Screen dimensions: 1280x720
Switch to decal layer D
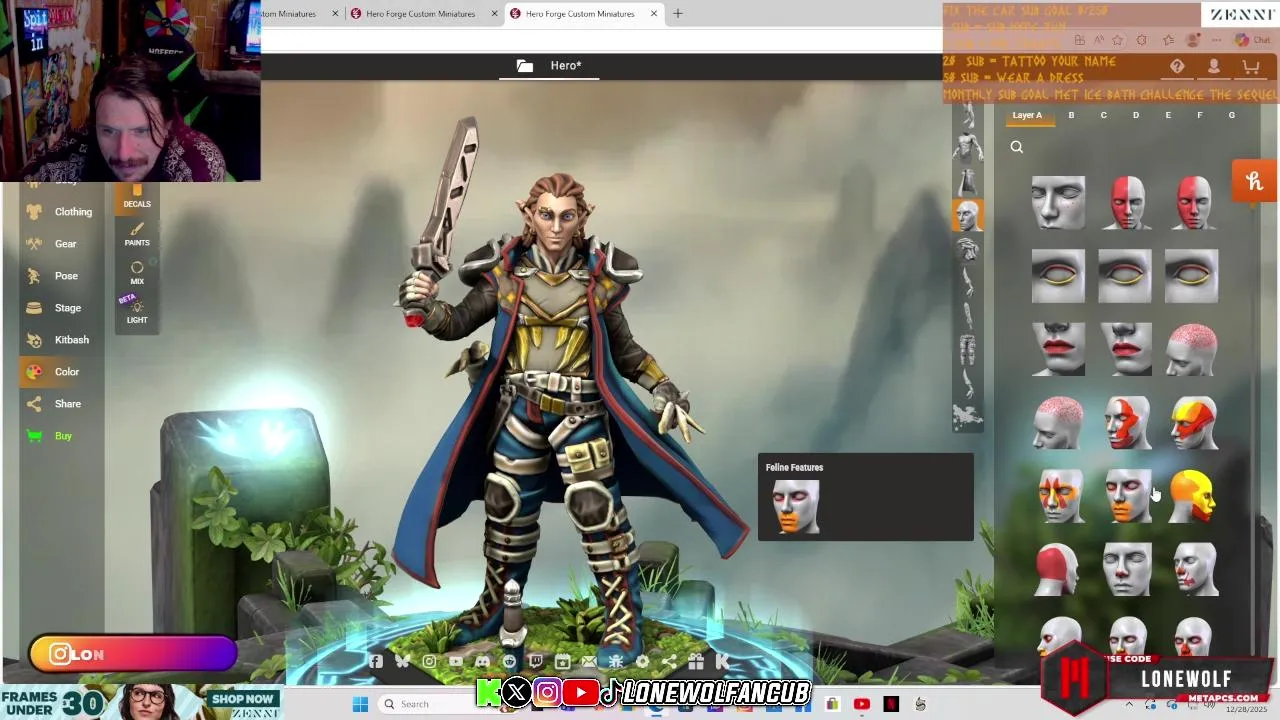1135,115
